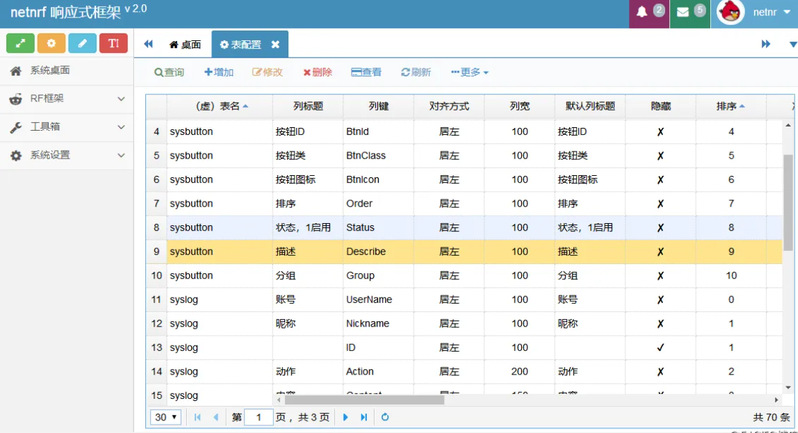
Task: Click the green fullscreen expand icon button
Action: (20, 44)
